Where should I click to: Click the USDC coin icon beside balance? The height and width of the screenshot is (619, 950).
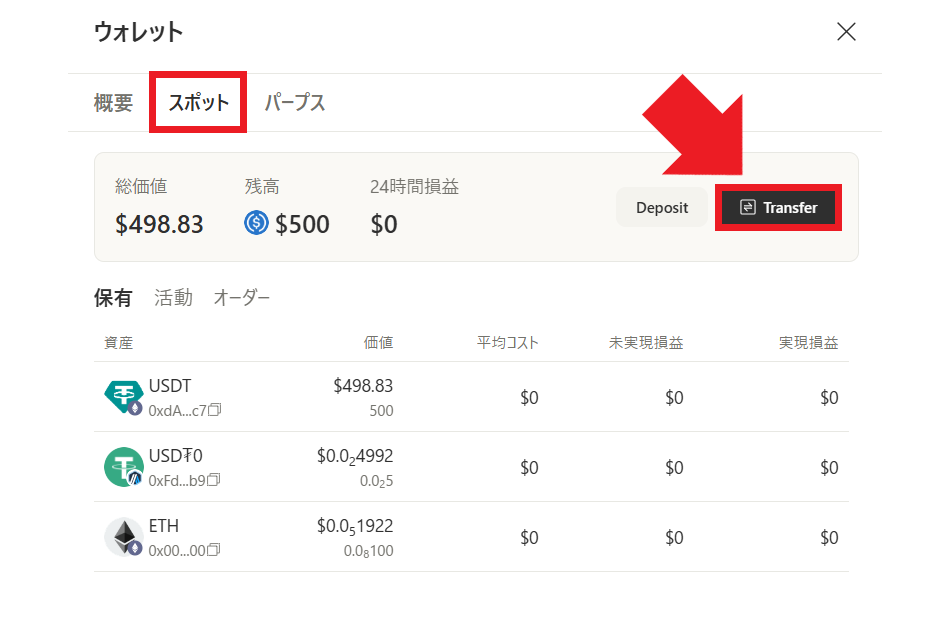[x=256, y=223]
